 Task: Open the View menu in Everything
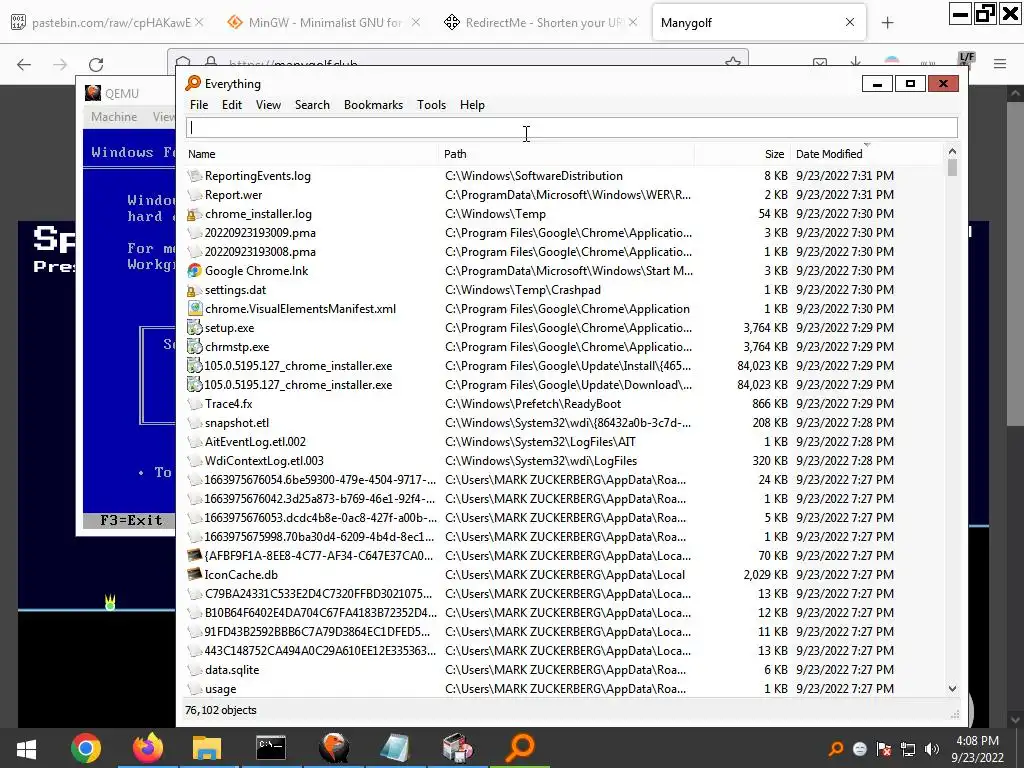pyautogui.click(x=268, y=105)
